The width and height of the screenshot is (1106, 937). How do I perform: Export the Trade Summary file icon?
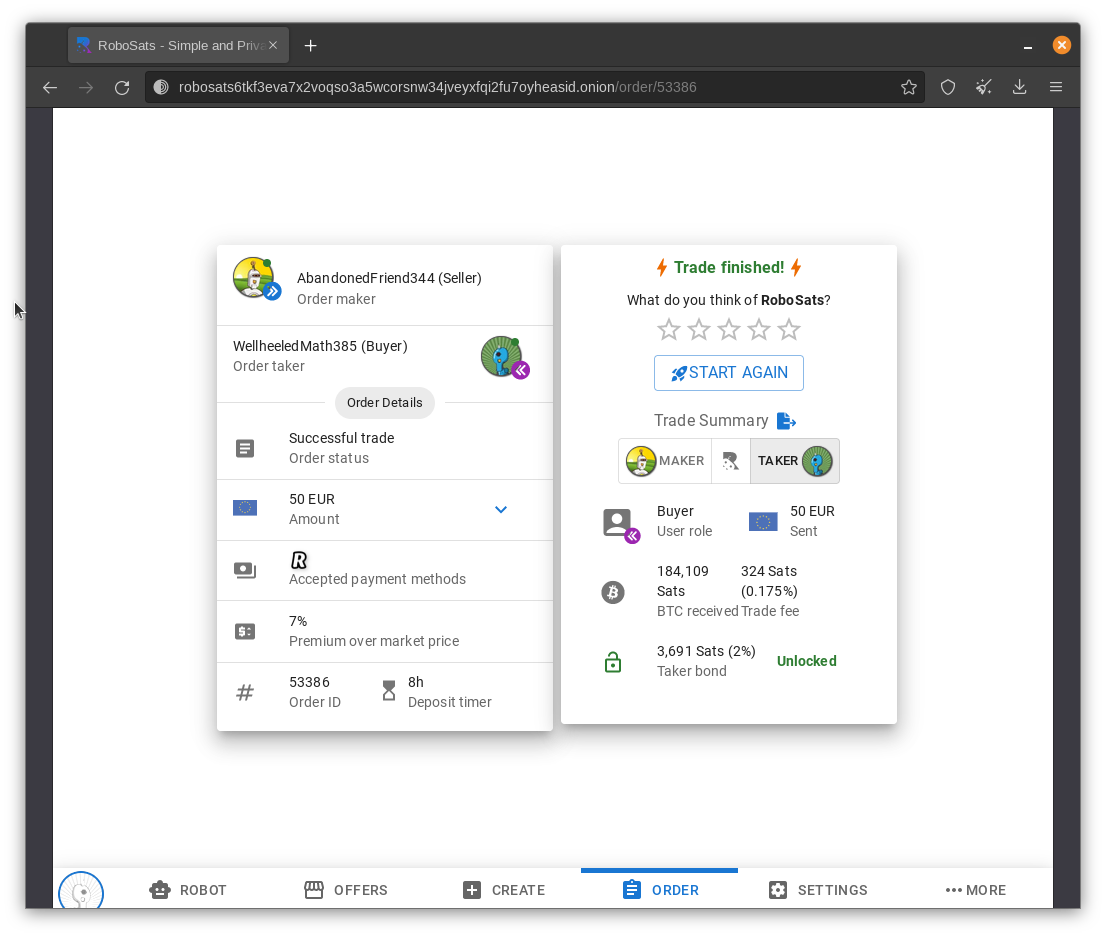786,421
